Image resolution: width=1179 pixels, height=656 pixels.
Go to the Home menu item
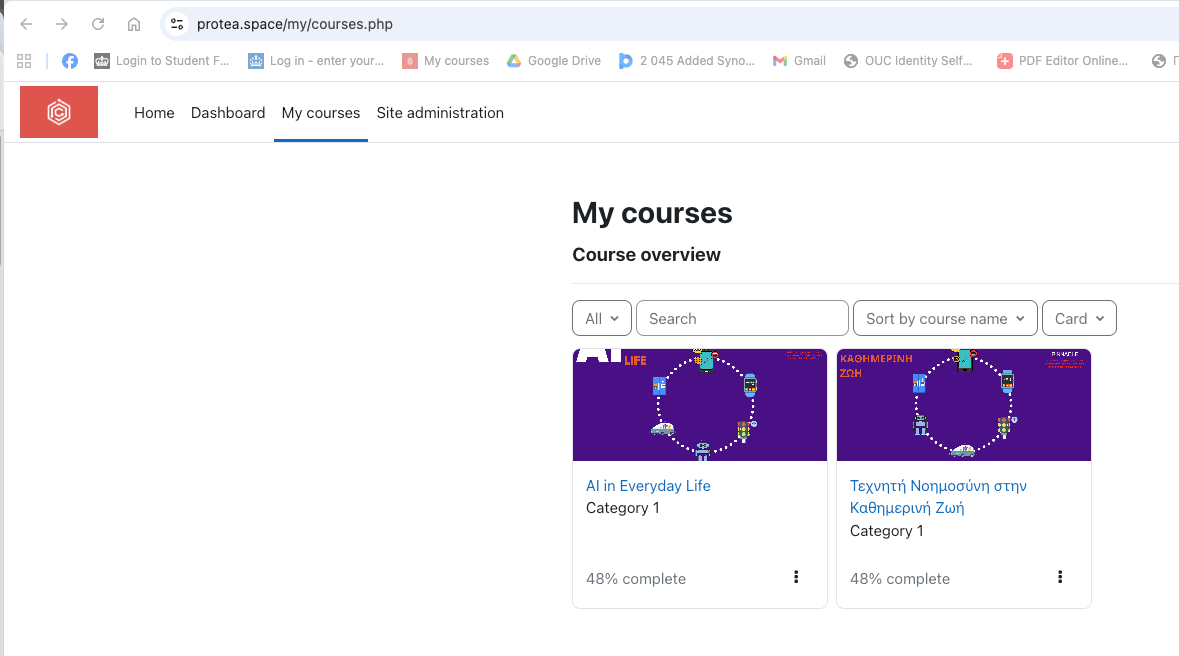point(154,113)
